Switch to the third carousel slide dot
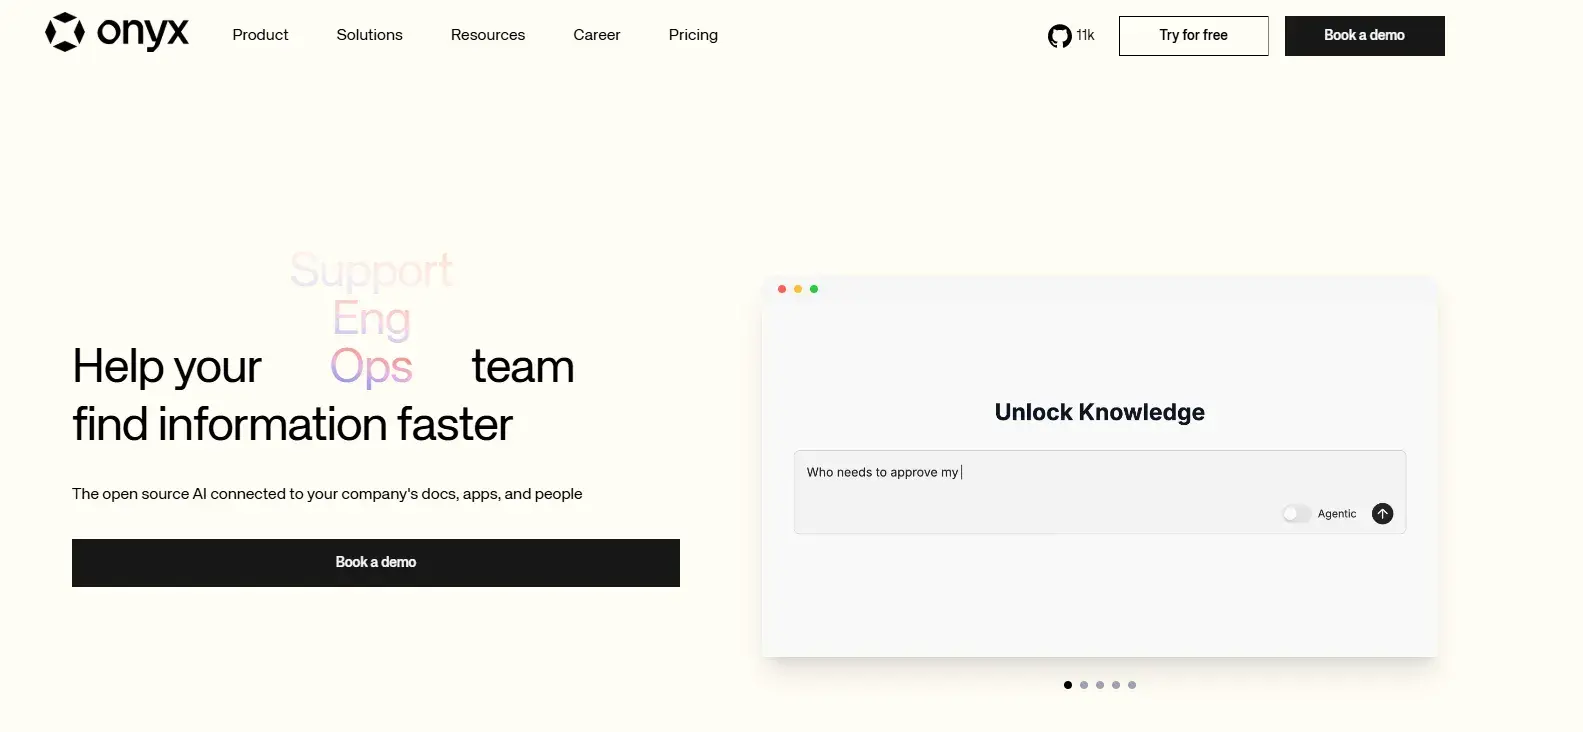The width and height of the screenshot is (1583, 732). pos(1100,685)
